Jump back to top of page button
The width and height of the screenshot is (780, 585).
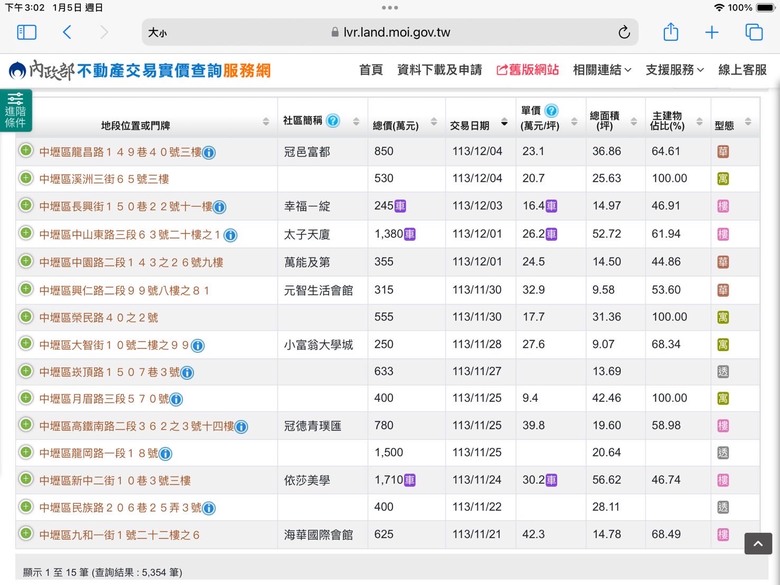tap(758, 543)
